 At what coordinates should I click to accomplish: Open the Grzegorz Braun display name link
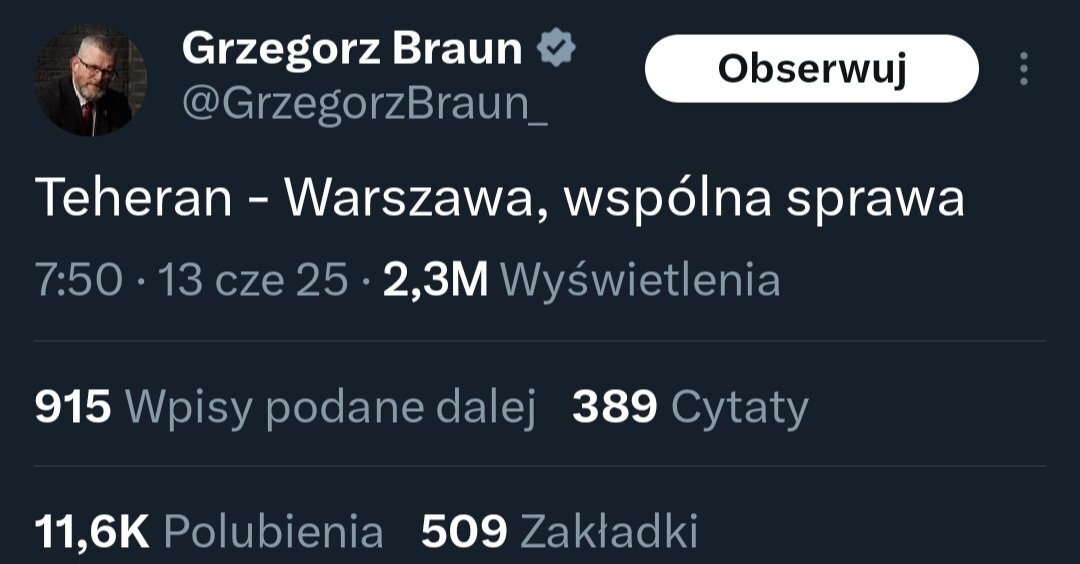[352, 50]
